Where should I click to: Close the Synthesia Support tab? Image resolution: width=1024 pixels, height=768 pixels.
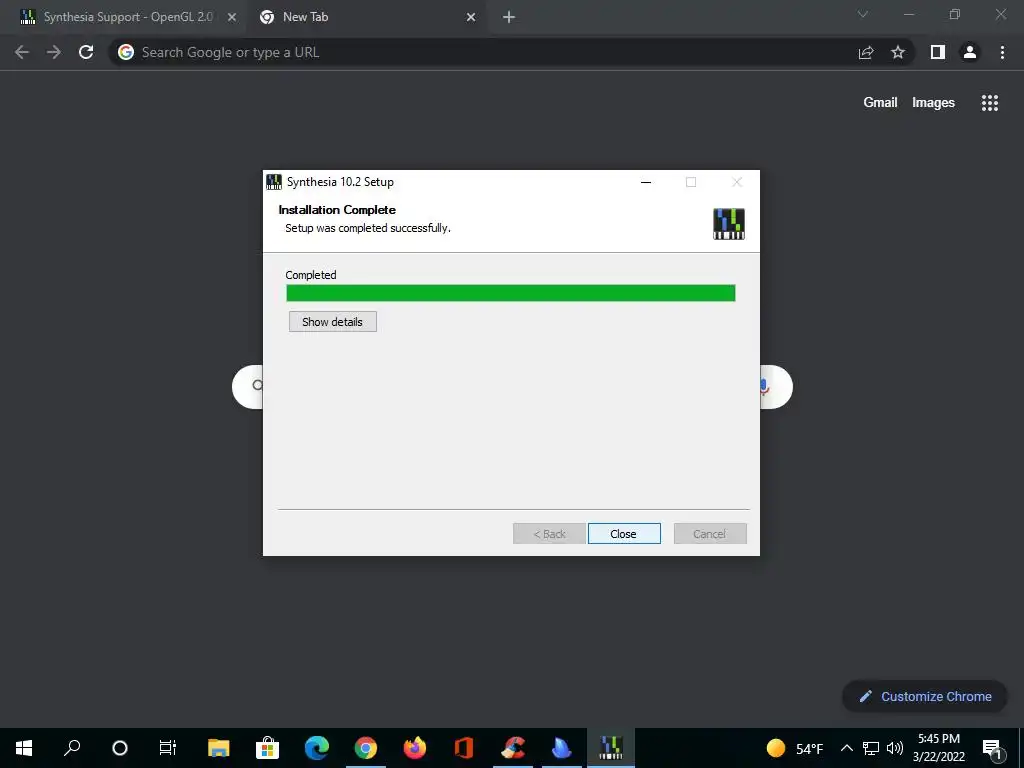231,18
